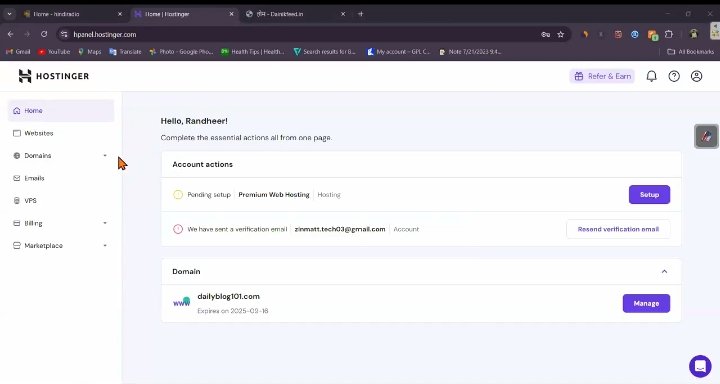Bookmark this page with star icon
The image size is (720, 384).
560,34
